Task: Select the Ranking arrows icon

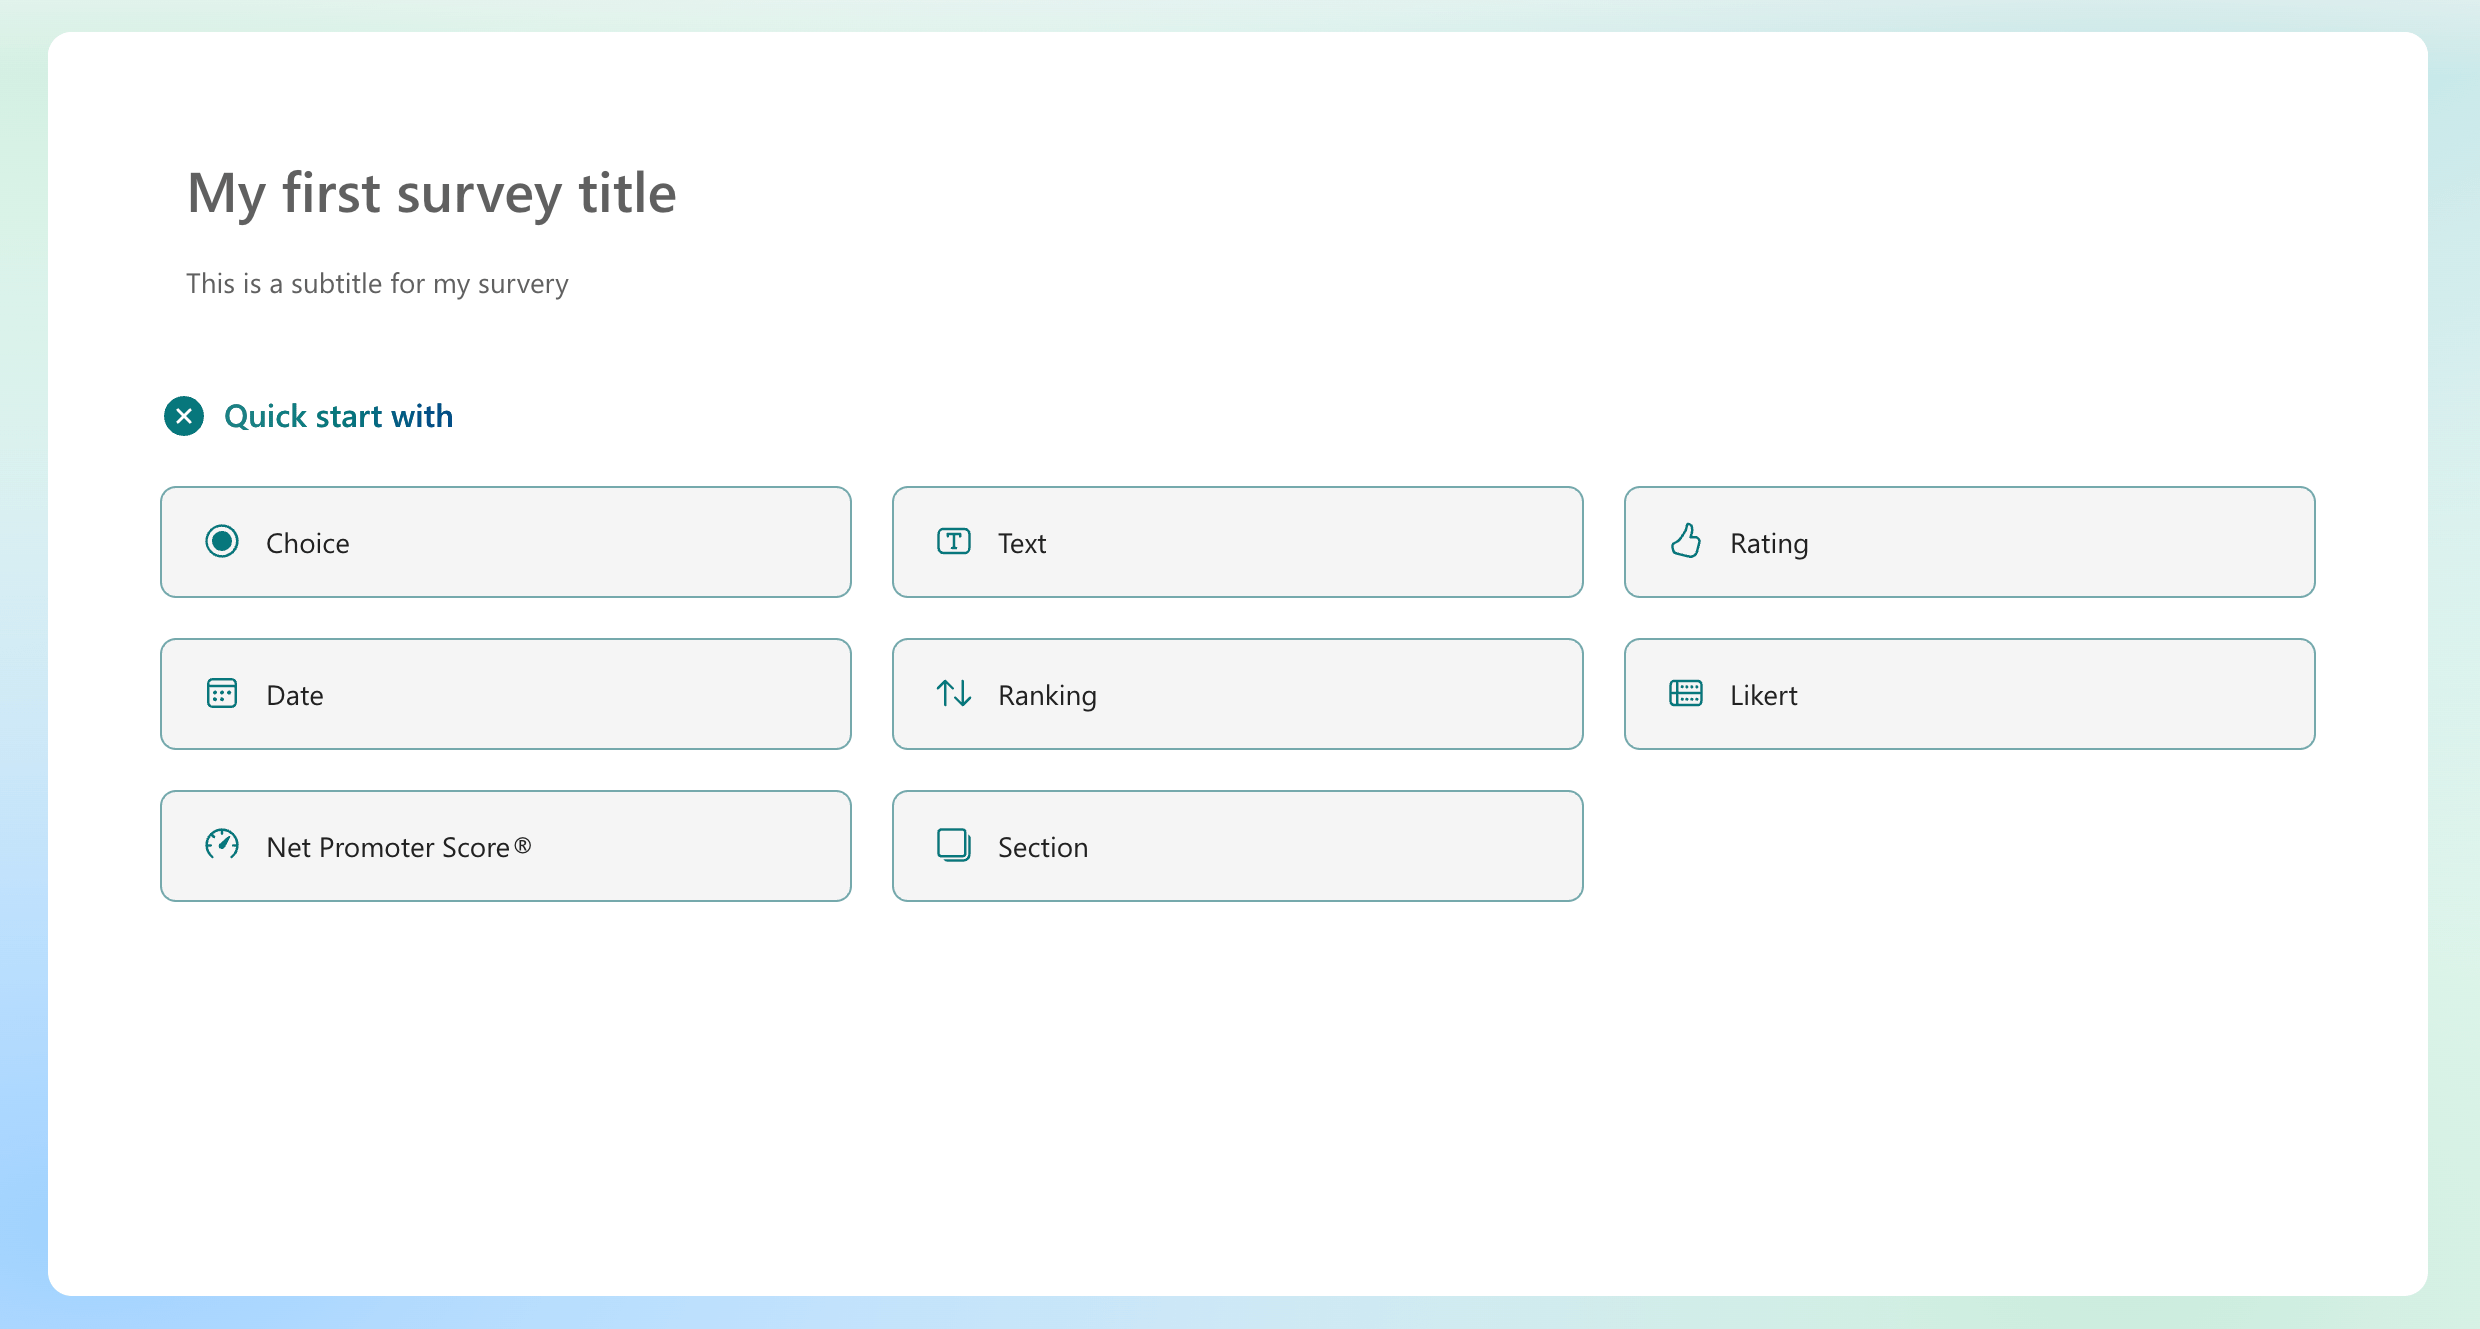Action: [x=953, y=693]
